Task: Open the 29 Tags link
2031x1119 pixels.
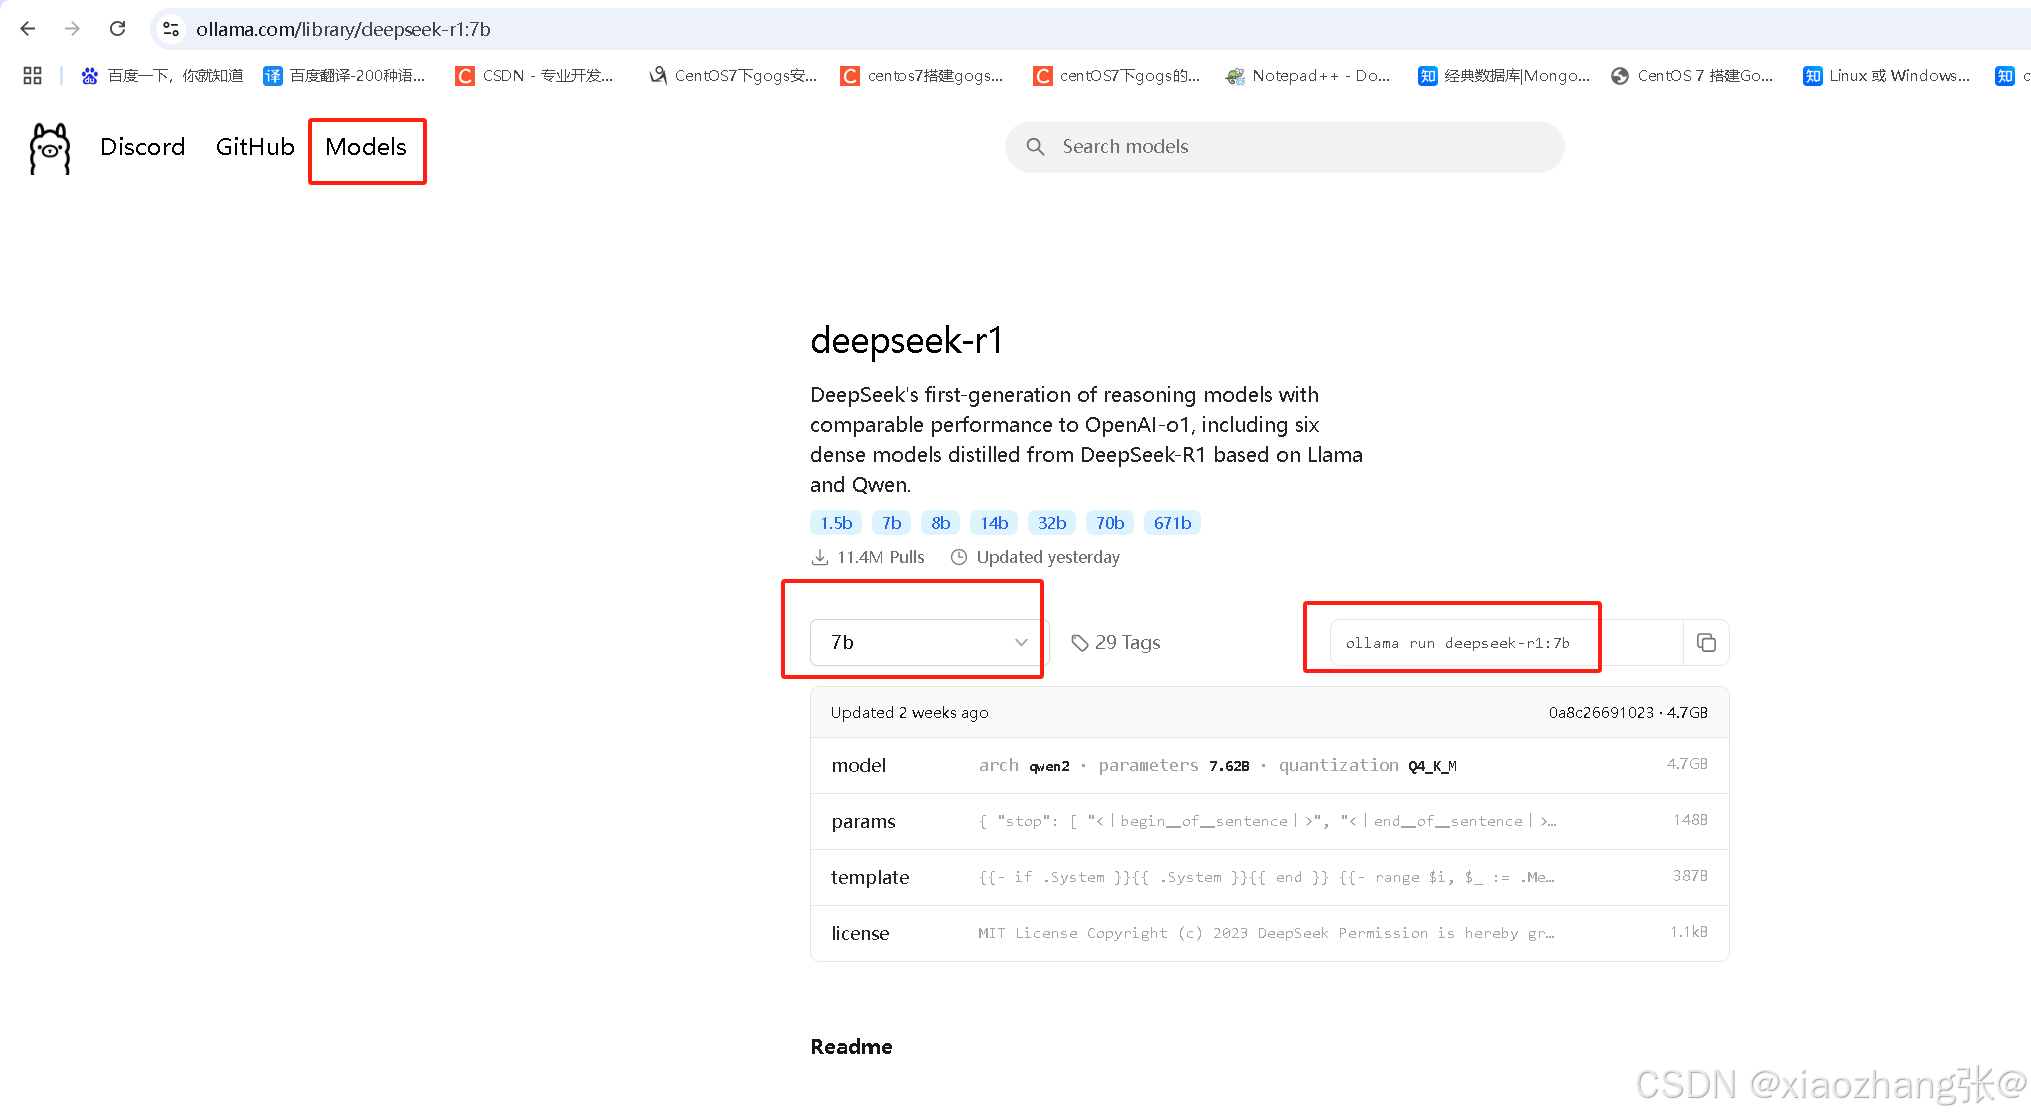Action: coord(1128,643)
